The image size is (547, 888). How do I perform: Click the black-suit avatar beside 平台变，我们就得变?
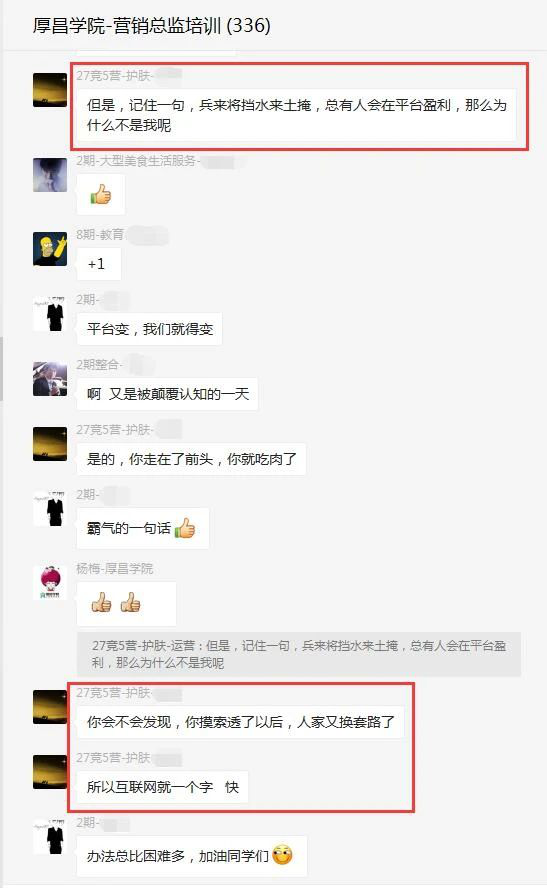click(50, 314)
